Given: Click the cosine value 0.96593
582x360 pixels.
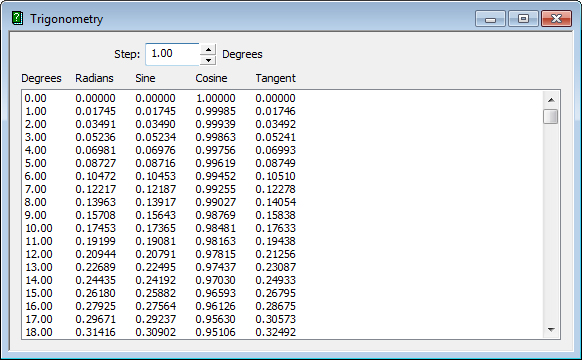Looking at the screenshot, I should pyautogui.click(x=215, y=293).
